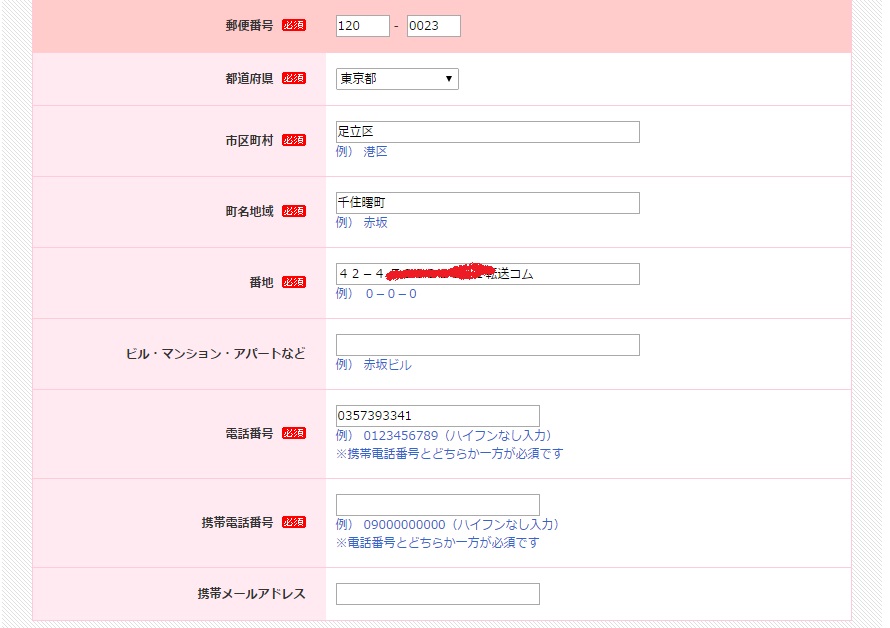Click the 必須 badge next to 町名地域
This screenshot has height=628, width=890.
[294, 211]
